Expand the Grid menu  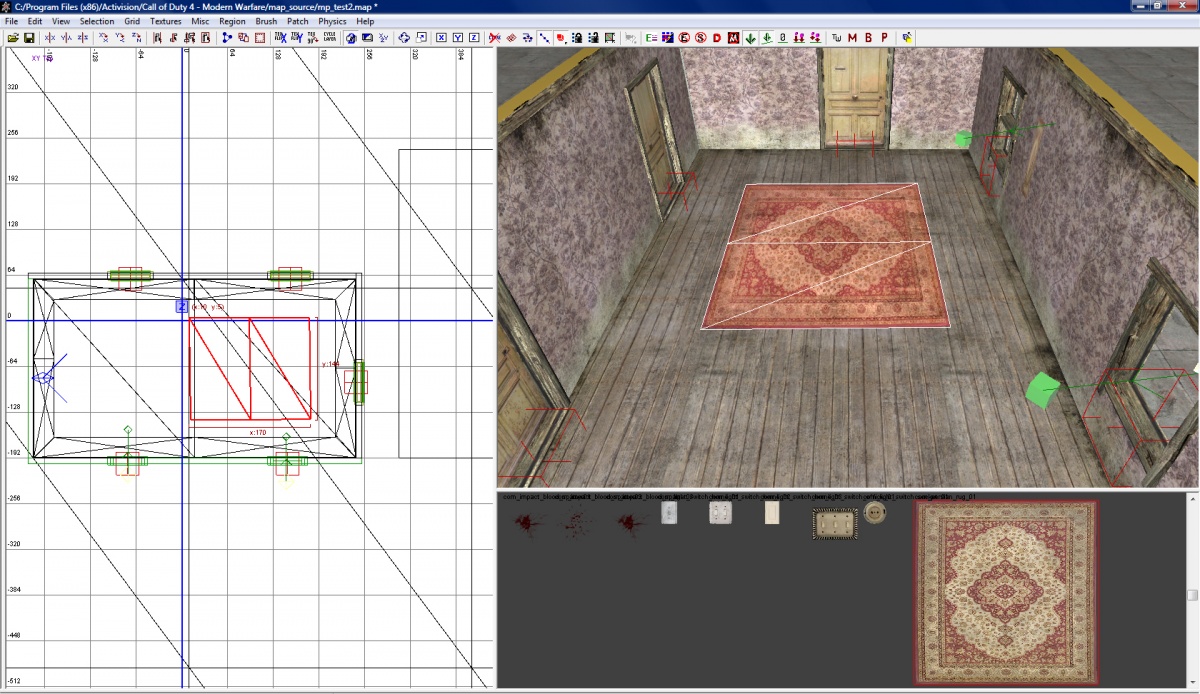click(x=132, y=21)
